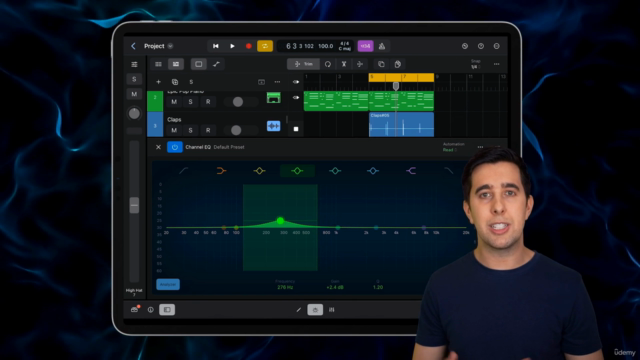Select the Split tool
Screen dimensions: 640x360
point(344,64)
